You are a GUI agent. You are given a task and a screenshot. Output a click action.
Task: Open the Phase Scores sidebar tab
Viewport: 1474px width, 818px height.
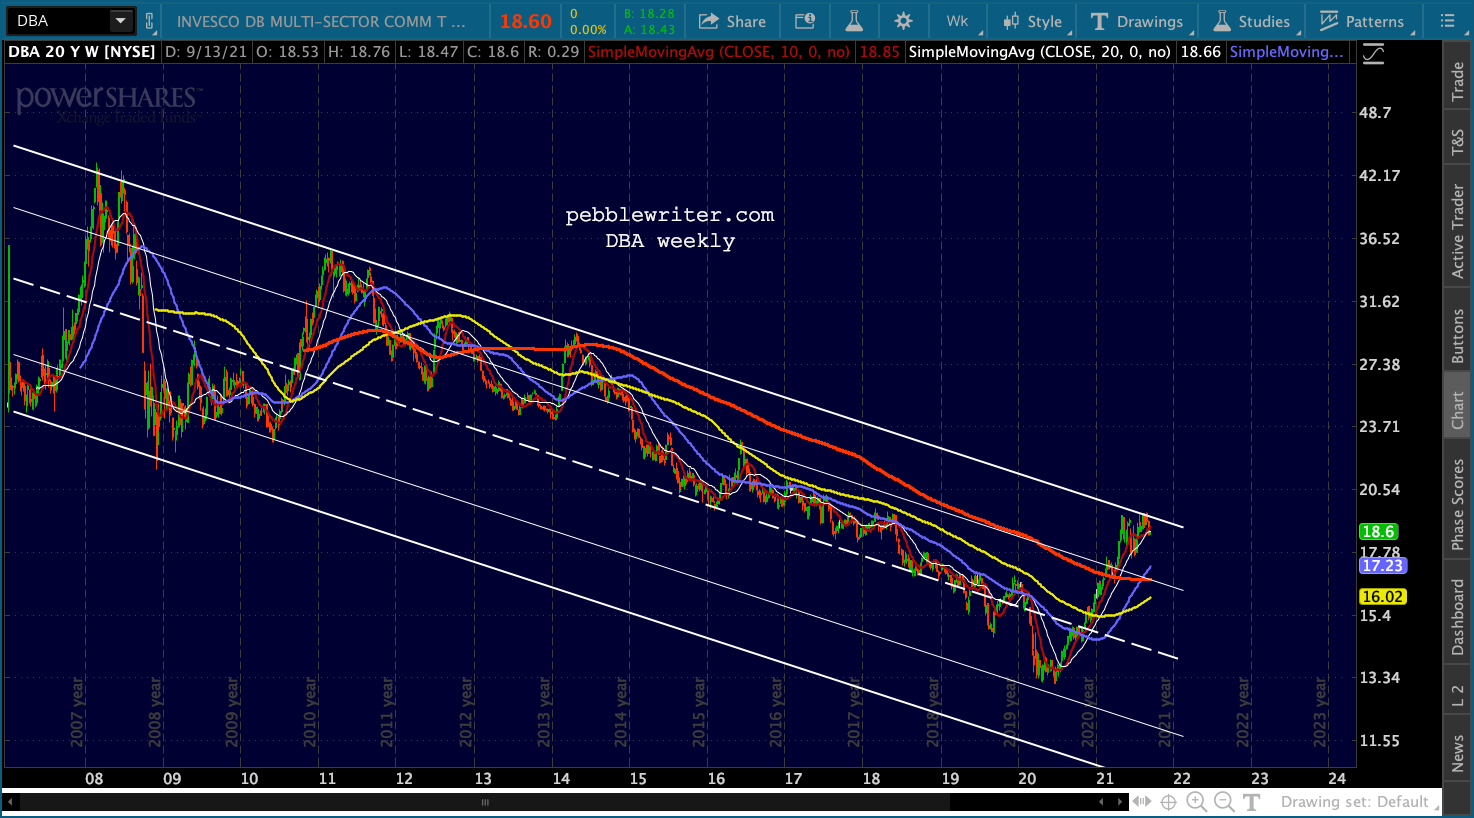[1458, 505]
